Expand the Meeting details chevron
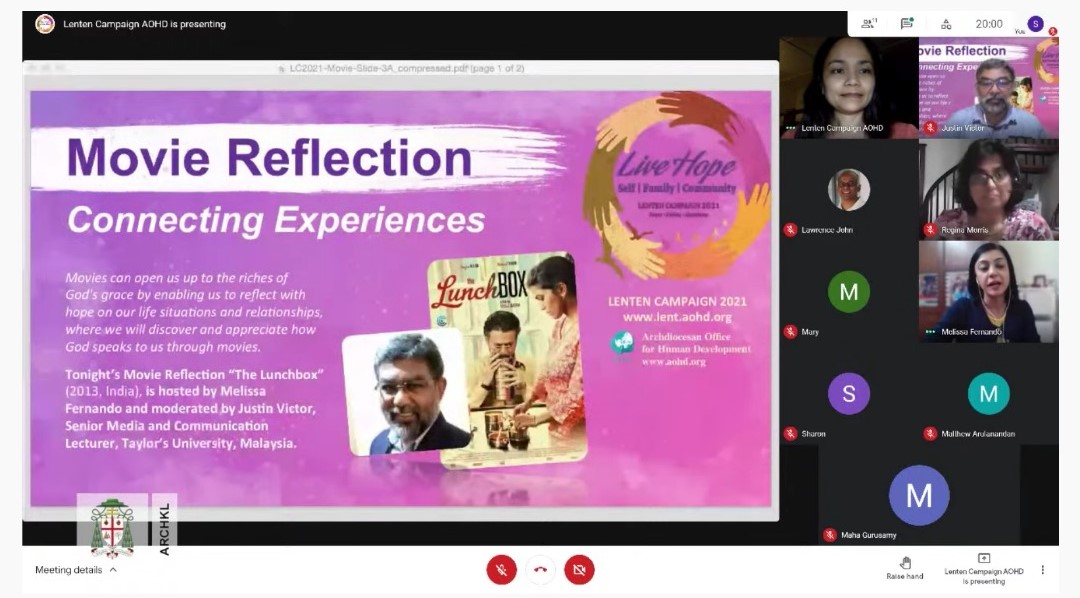Viewport: 1080px width, 598px height. tap(113, 570)
